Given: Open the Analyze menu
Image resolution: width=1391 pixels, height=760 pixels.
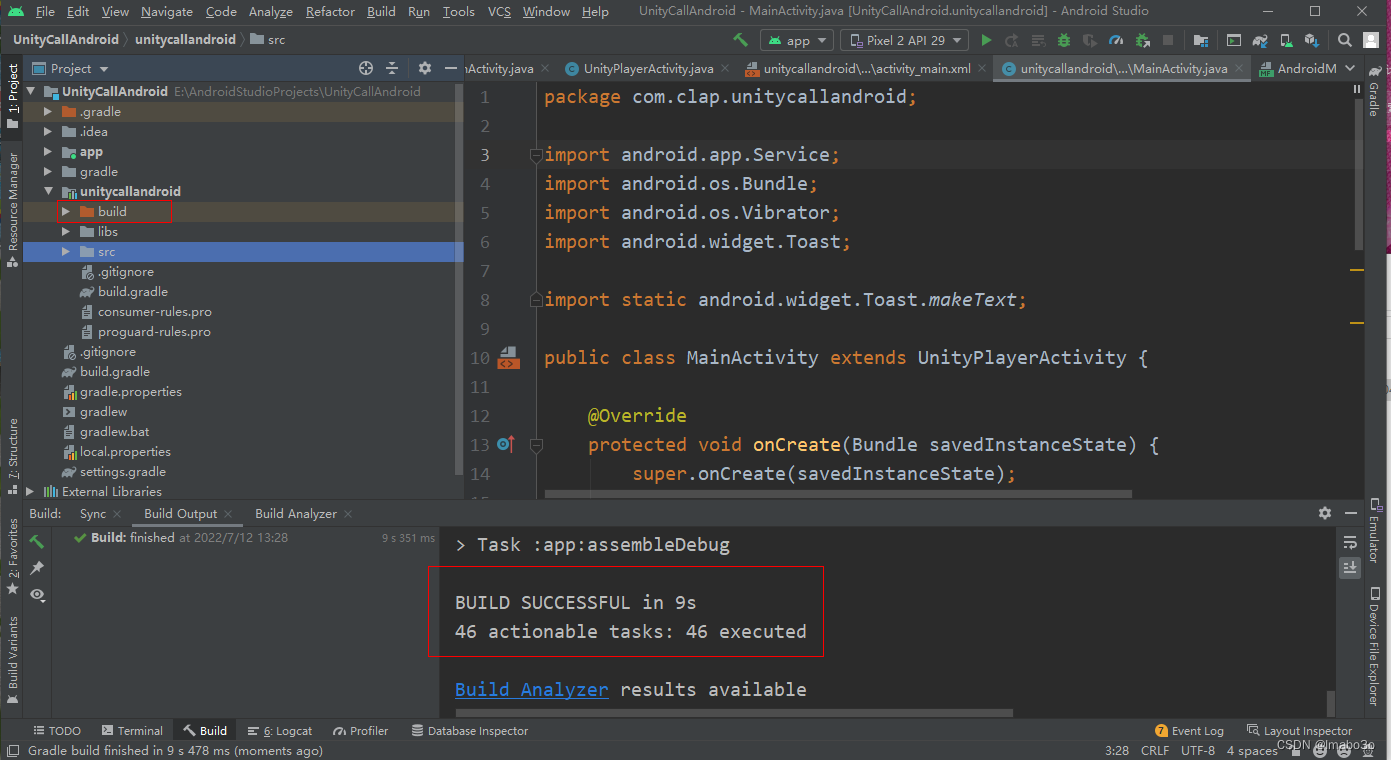Looking at the screenshot, I should point(270,12).
